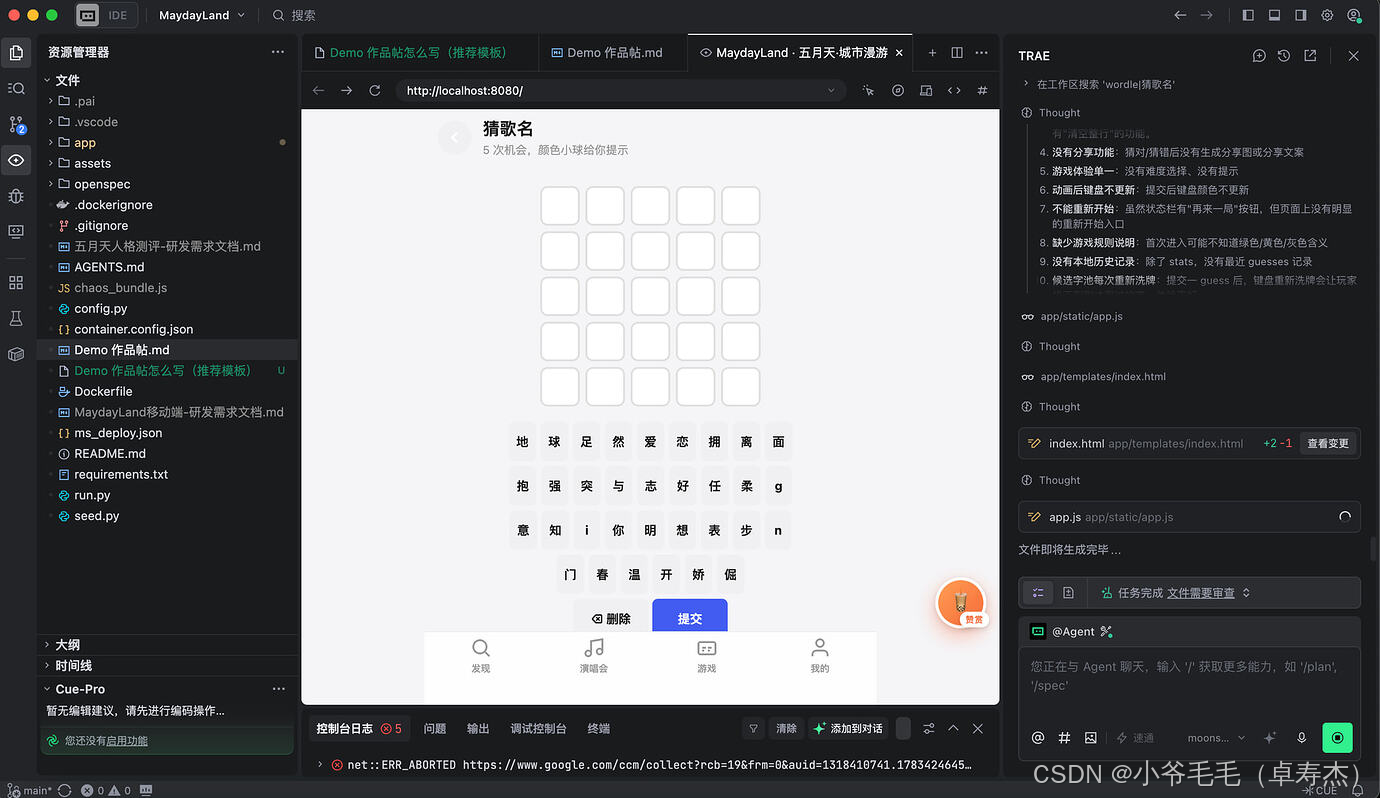Open the Testing flask icon in activity bar
Viewport: 1380px width, 798px height.
point(16,318)
